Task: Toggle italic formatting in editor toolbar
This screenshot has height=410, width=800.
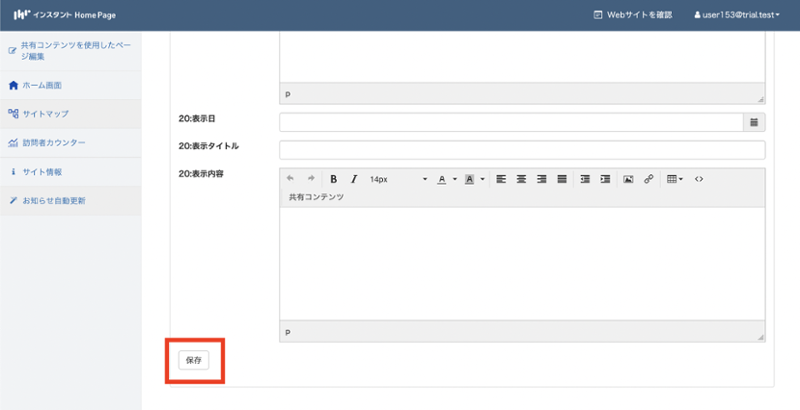Action: pos(353,179)
